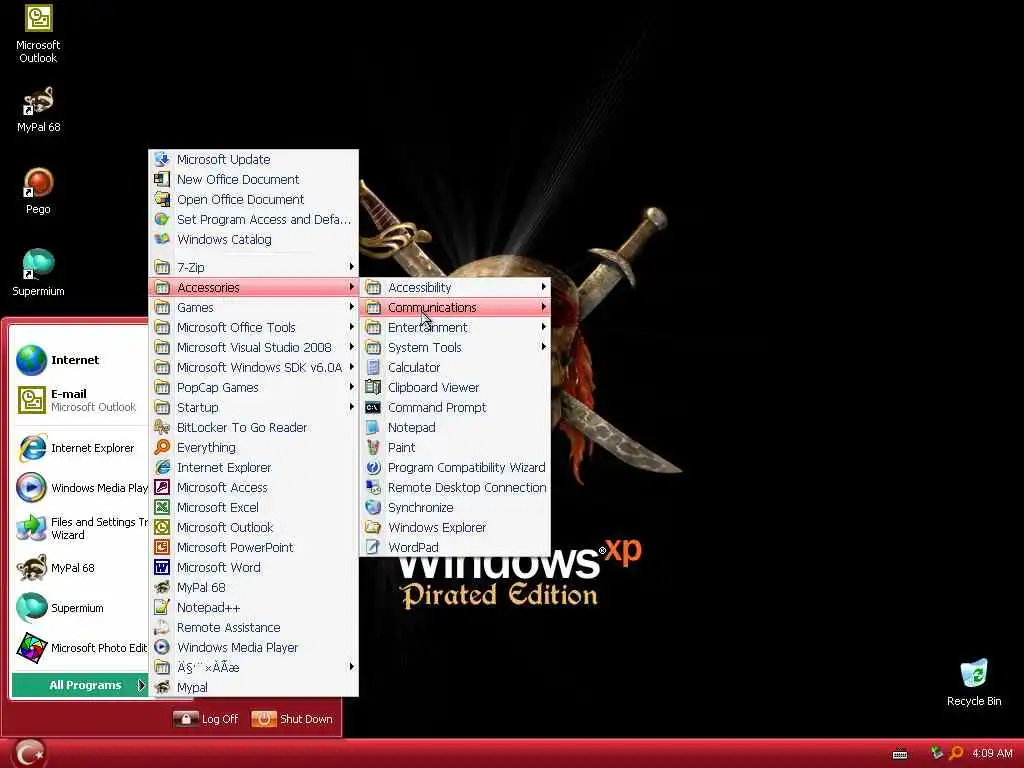Open Windows Catalog from All Programs
This screenshot has width=1024, height=768.
click(x=253, y=240)
